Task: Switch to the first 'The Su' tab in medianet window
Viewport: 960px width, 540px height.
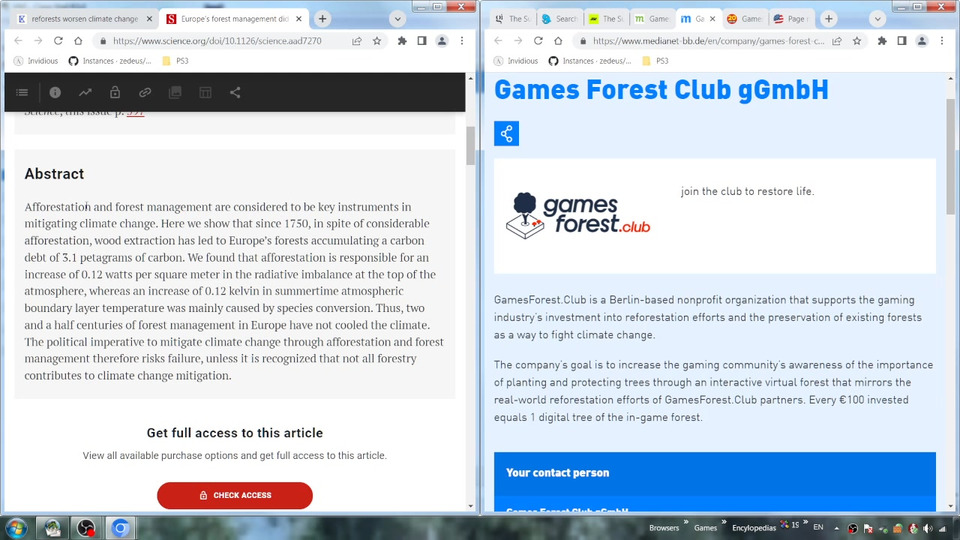Action: pyautogui.click(x=513, y=19)
